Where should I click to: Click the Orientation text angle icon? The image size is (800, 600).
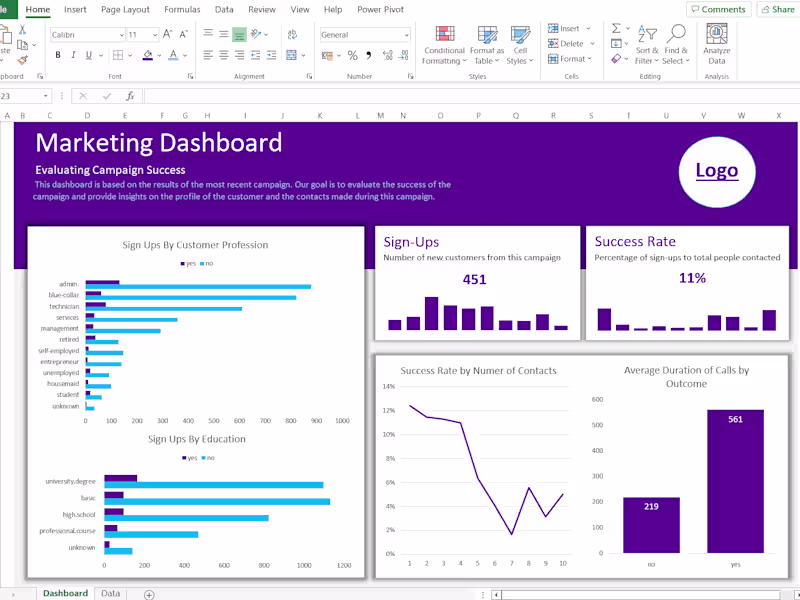pos(256,34)
